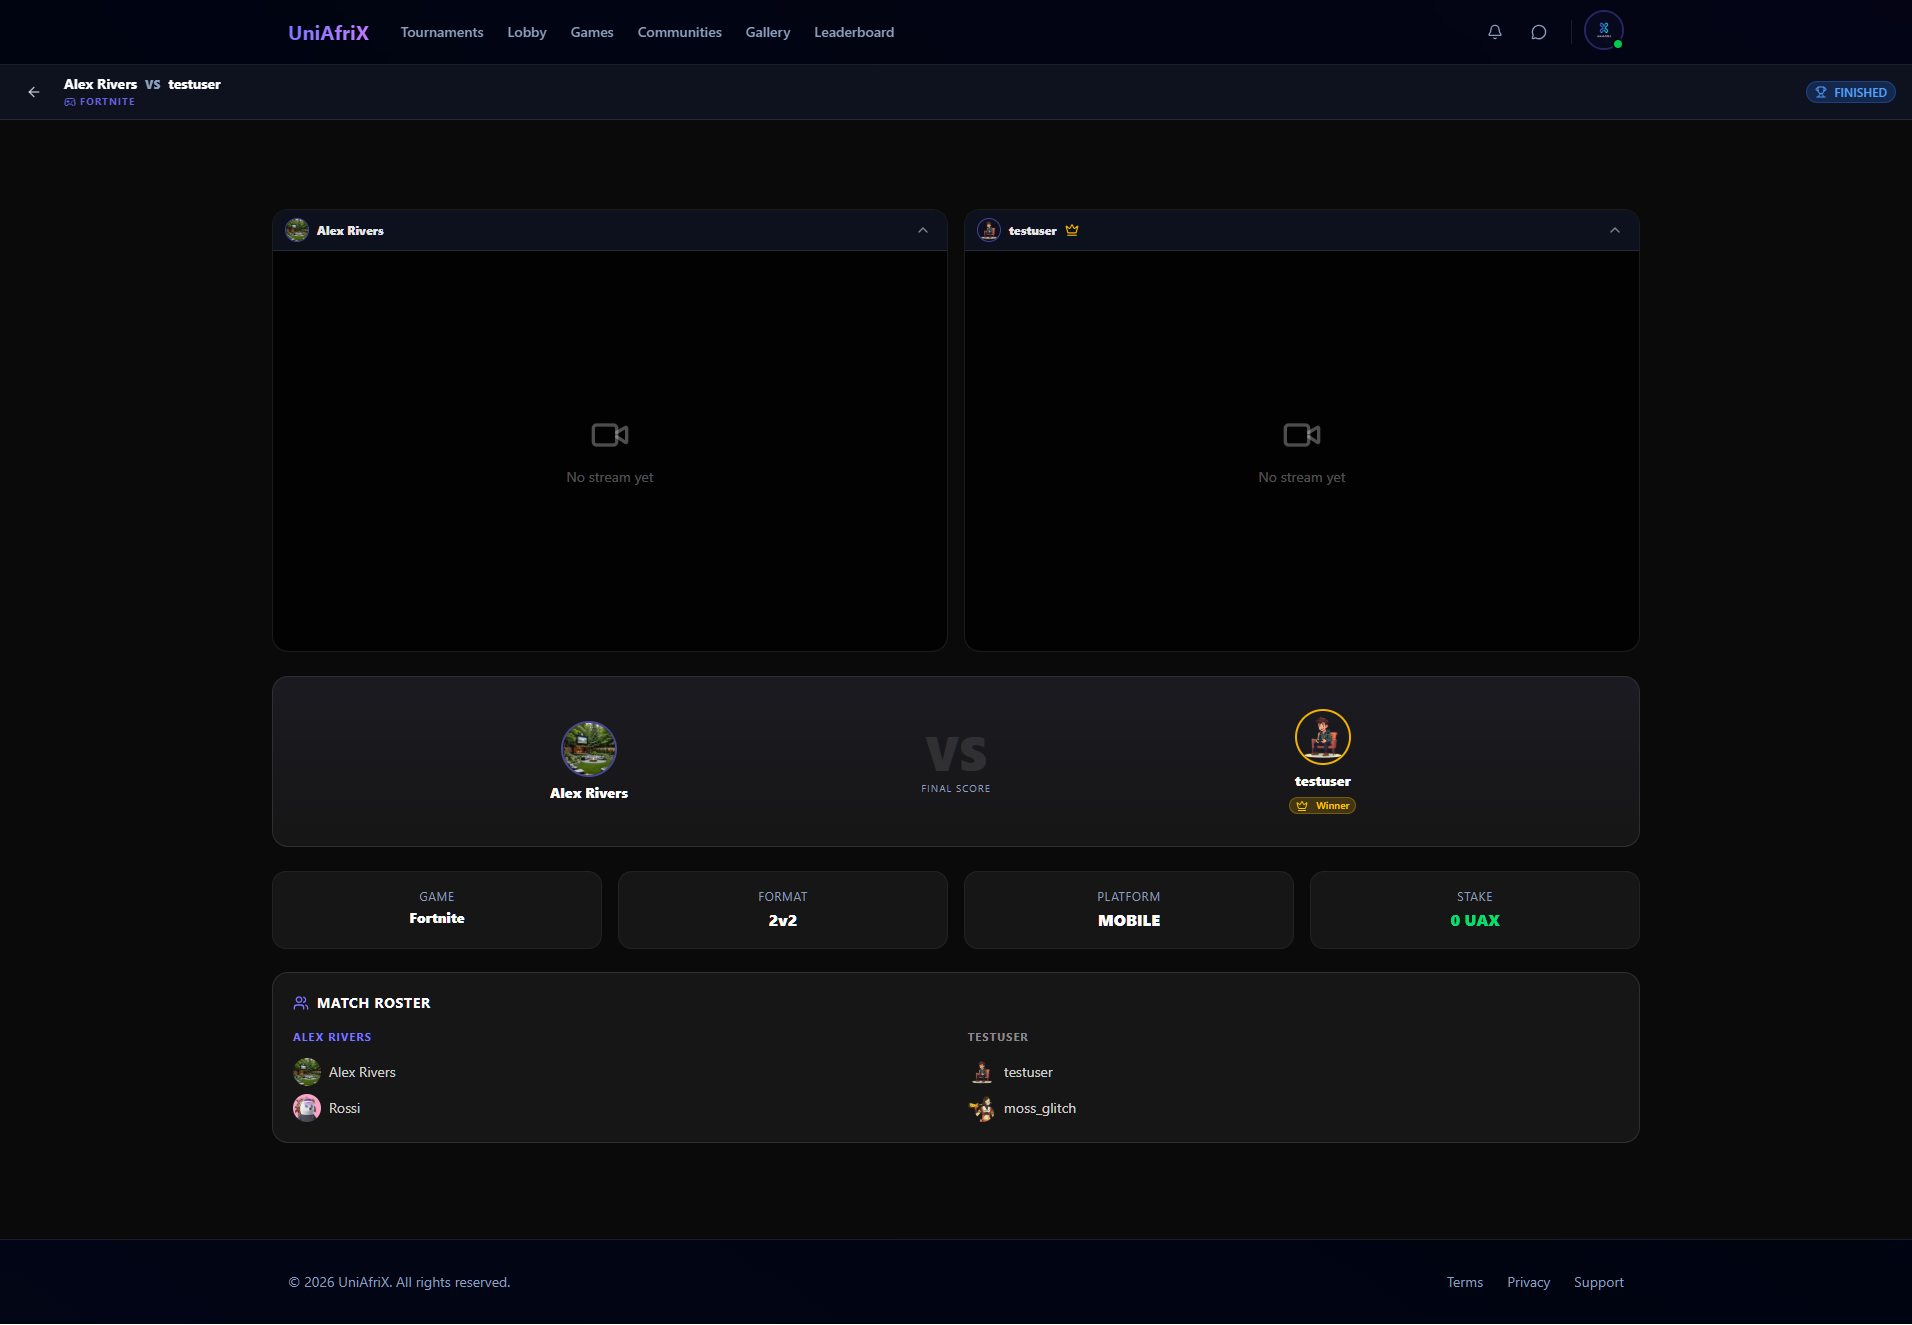Click testuser avatar in stream header
The height and width of the screenshot is (1325, 1912).
pos(989,230)
